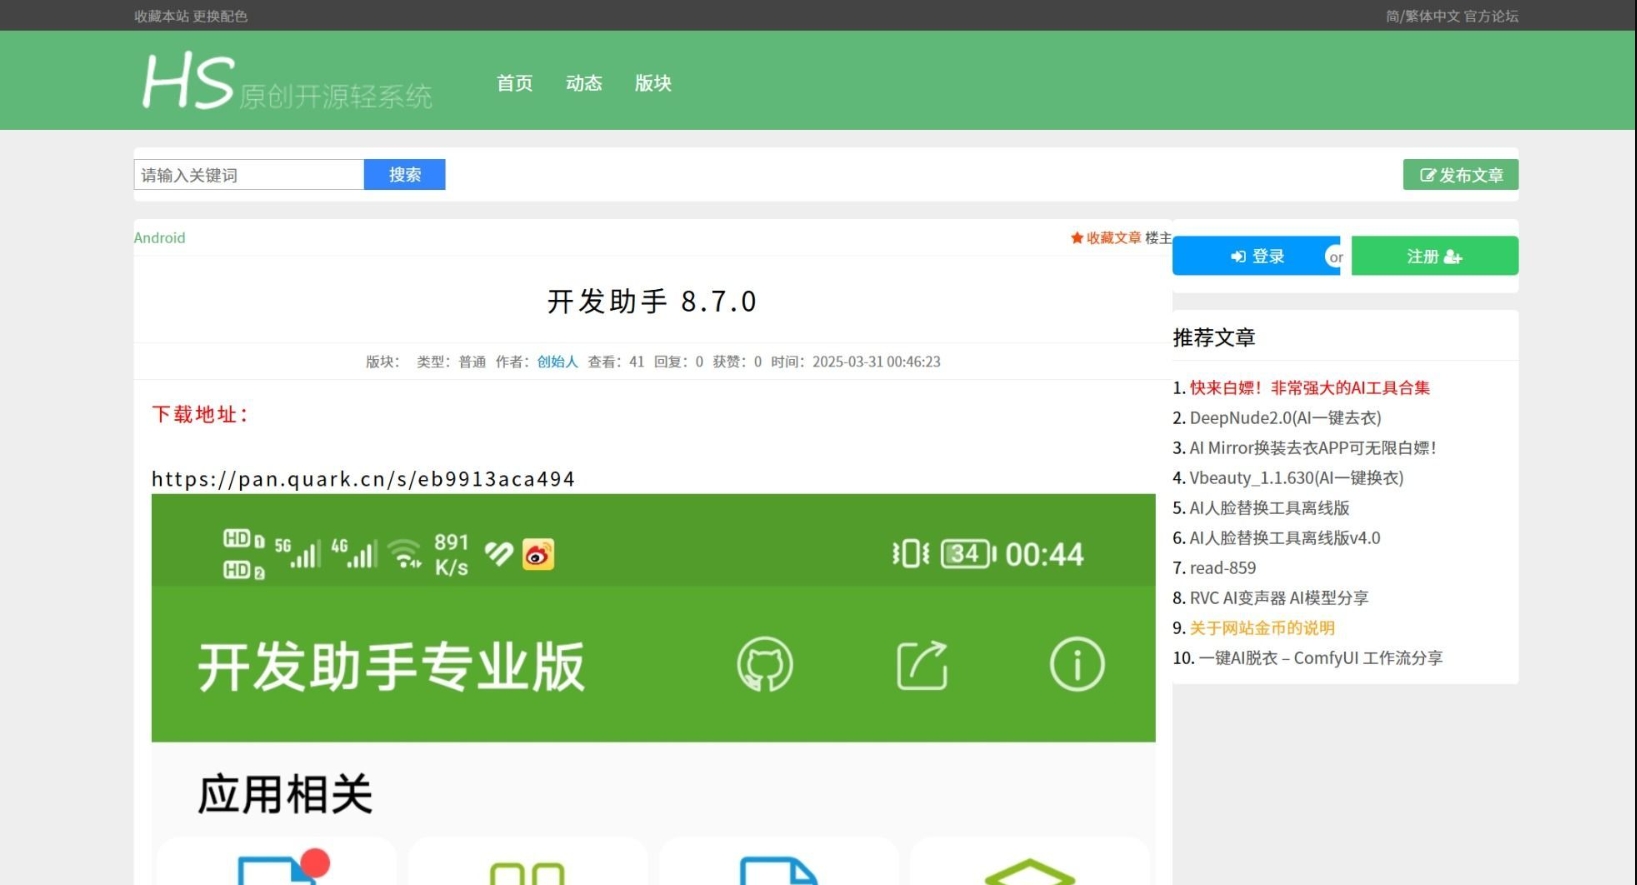Click the GitHub icon in app screenshot
Screen dimensions: 1637x885
point(764,665)
